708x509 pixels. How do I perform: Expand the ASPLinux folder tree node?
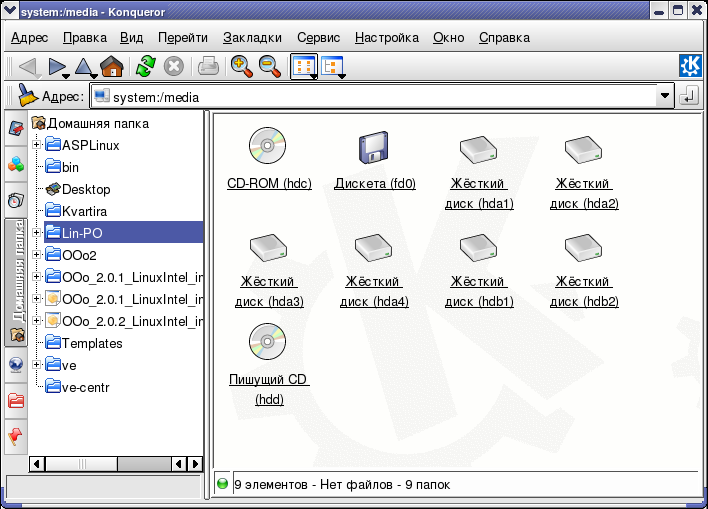click(37, 145)
